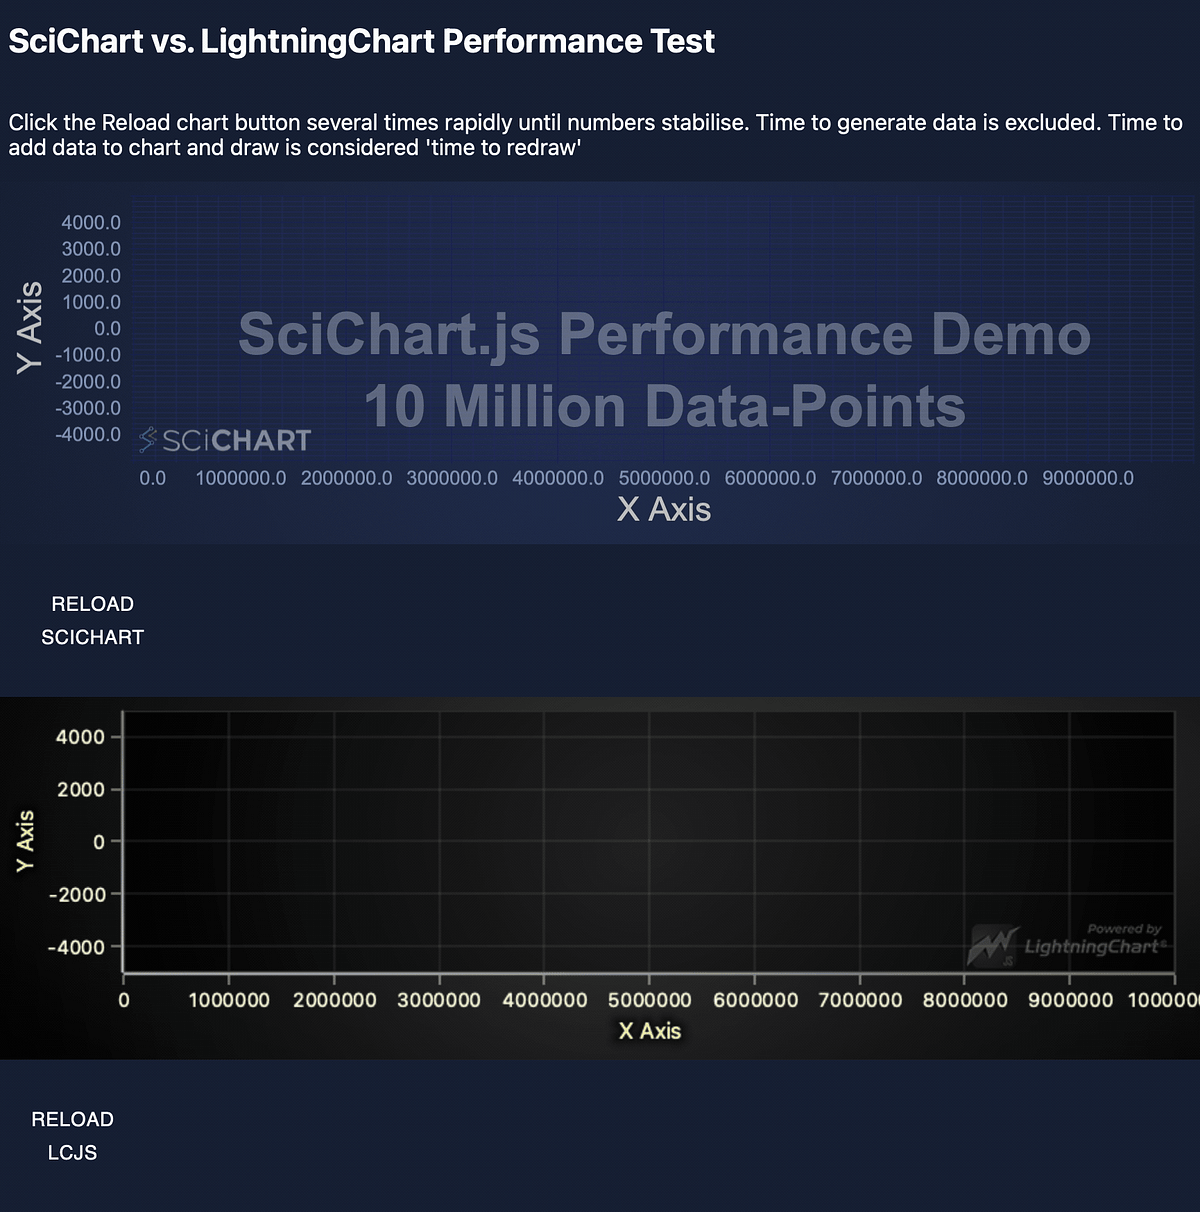The image size is (1200, 1212).
Task: Click the -4000.0 label on the SciChart Y axis
Action: [89, 434]
